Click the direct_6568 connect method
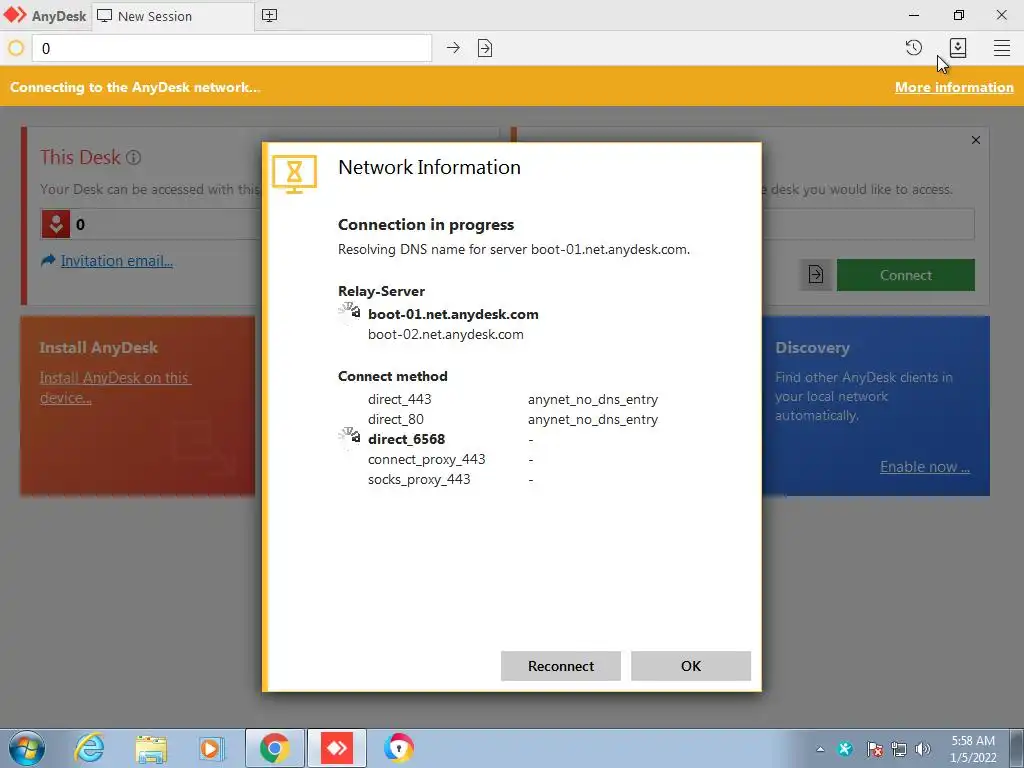Screen dimensions: 1024x768 406,439
